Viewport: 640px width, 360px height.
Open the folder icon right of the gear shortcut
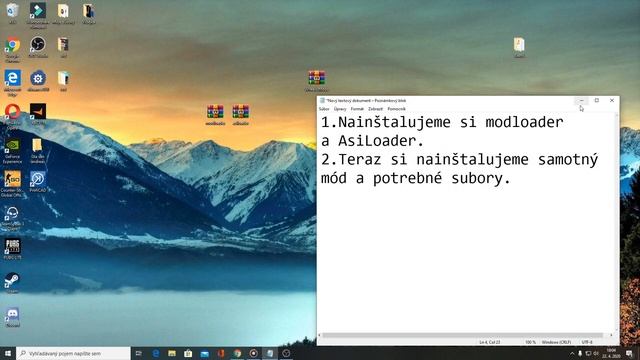pos(63,81)
